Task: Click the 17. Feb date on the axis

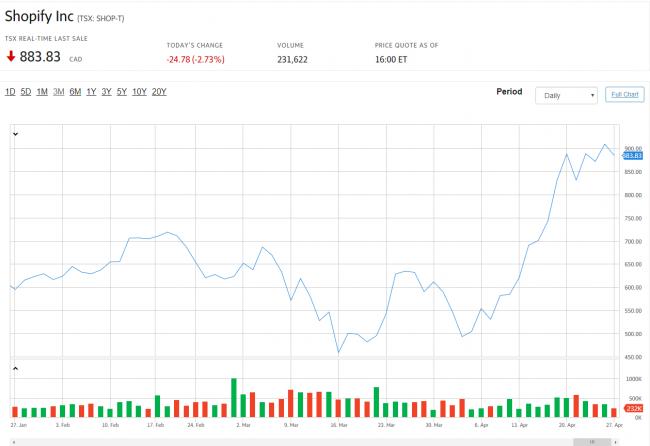Action: 155,425
